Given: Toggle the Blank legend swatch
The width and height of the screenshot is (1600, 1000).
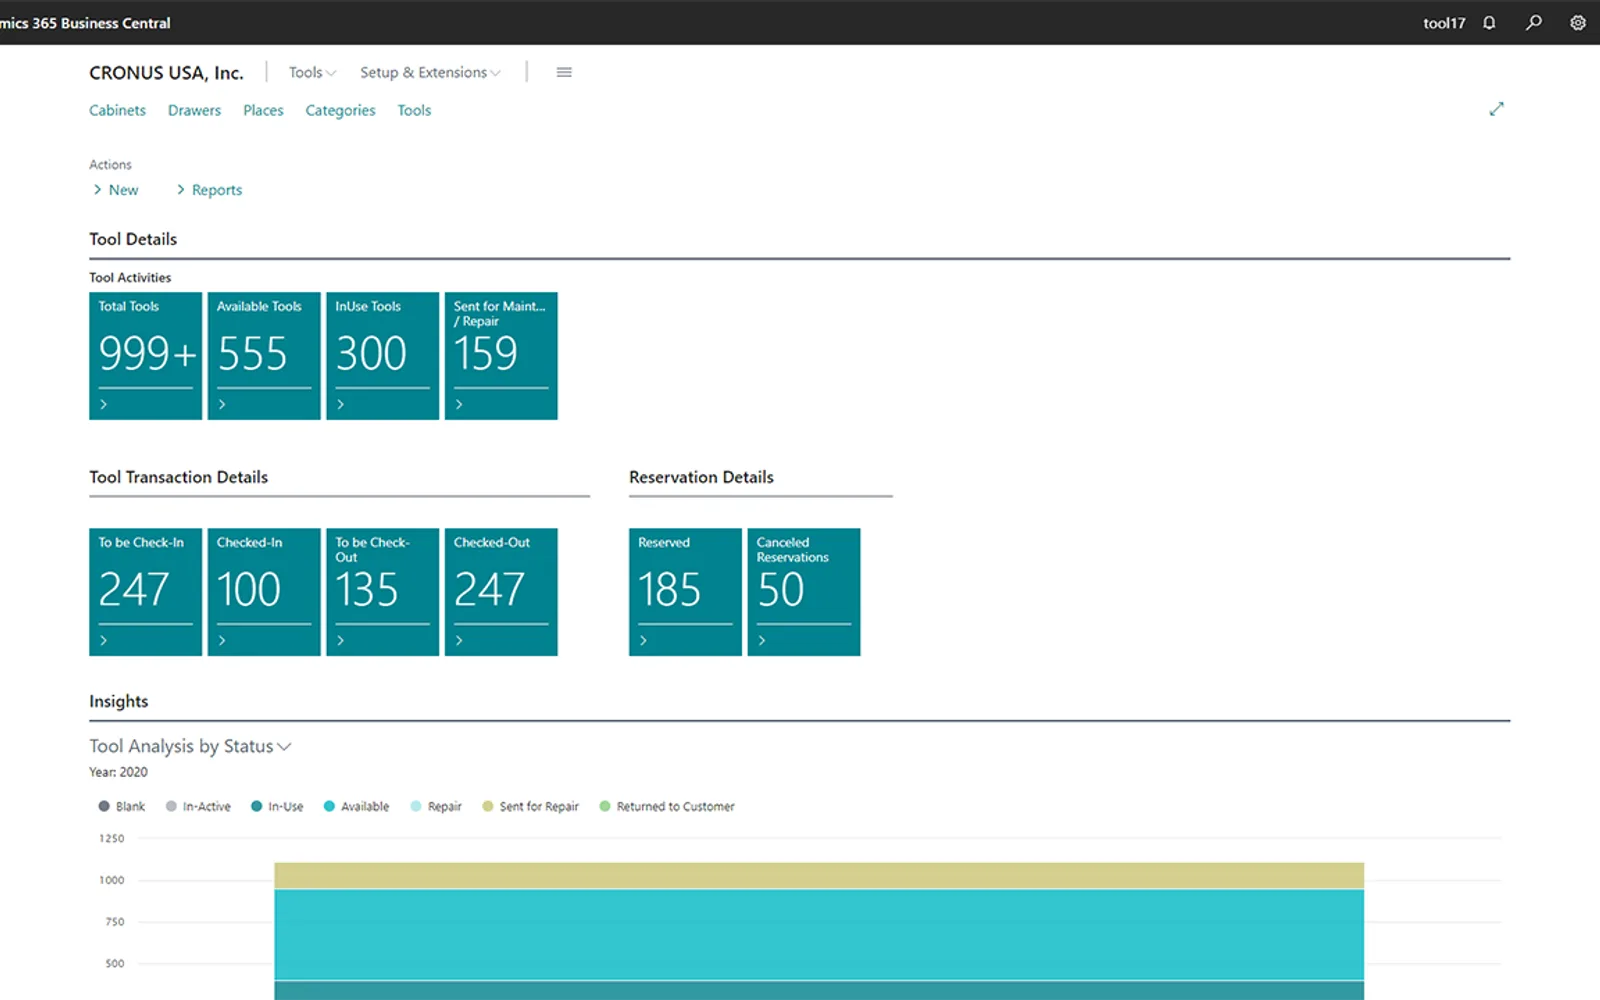Looking at the screenshot, I should click(x=104, y=806).
